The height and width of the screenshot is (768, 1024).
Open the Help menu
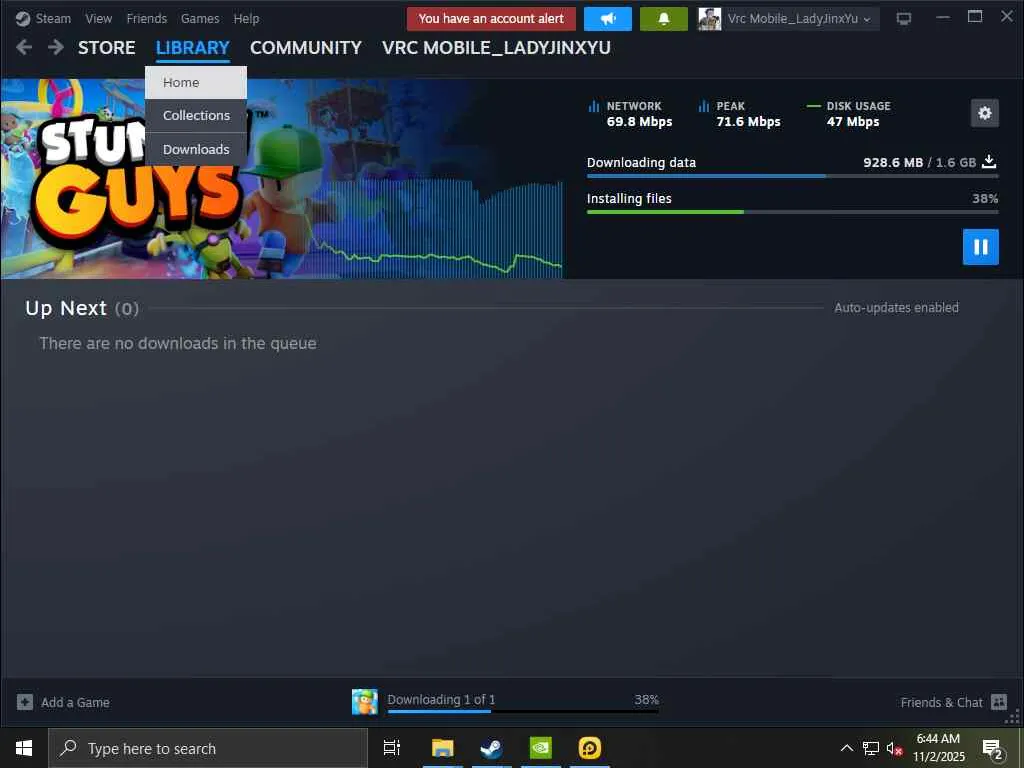pyautogui.click(x=246, y=18)
